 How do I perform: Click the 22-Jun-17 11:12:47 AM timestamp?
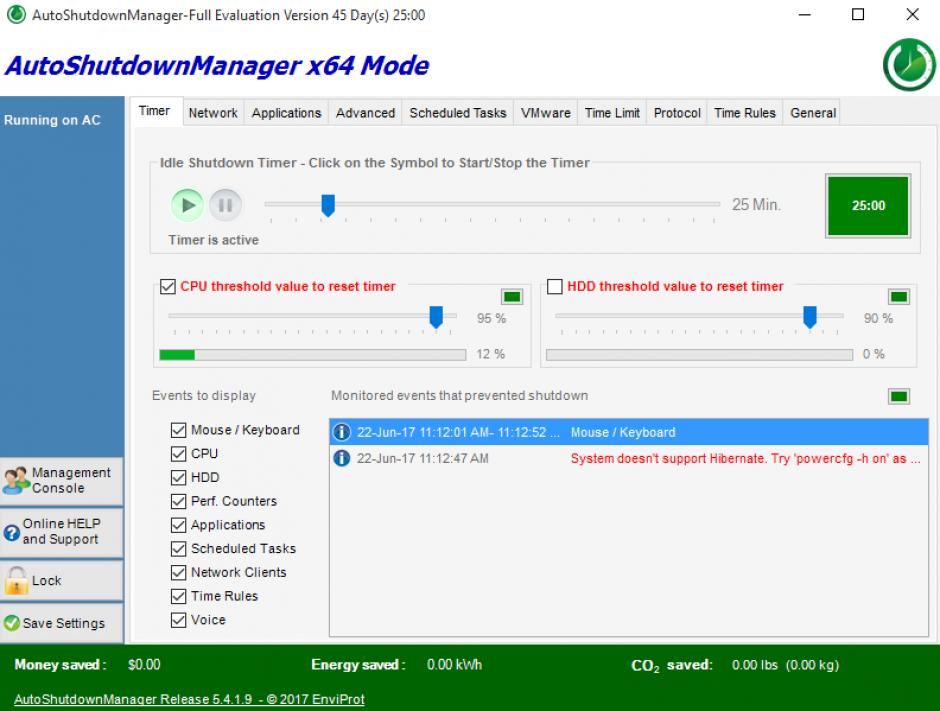tap(423, 458)
